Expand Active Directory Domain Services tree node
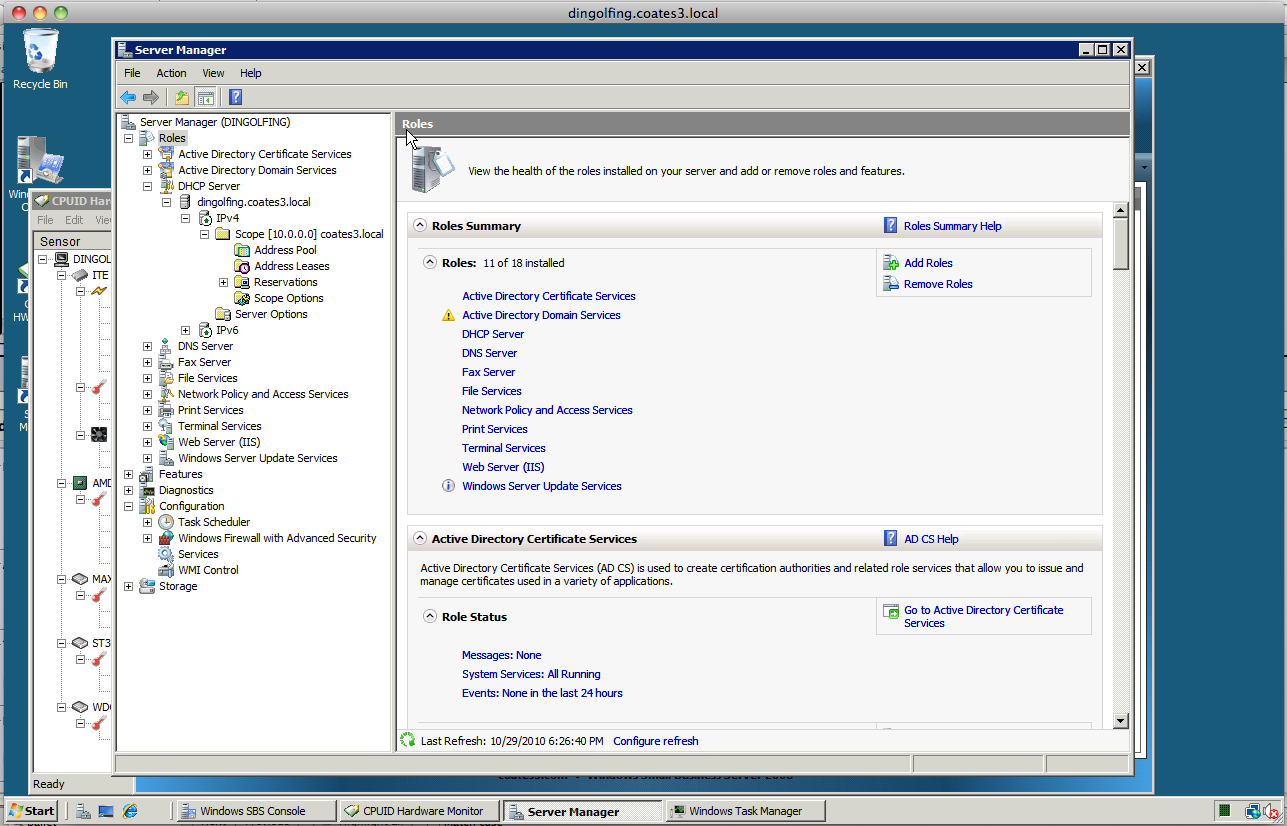This screenshot has width=1287, height=826. 147,170
